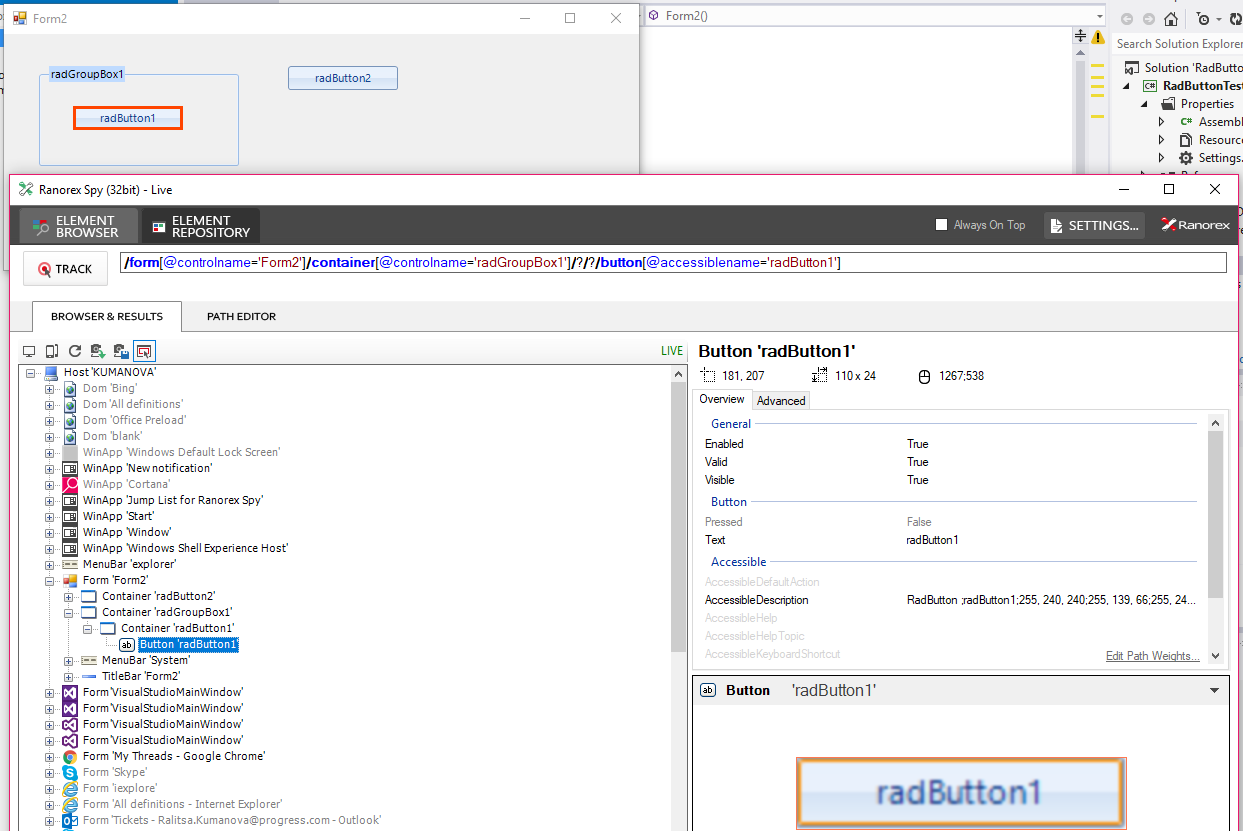Viewport: 1243px width, 831px height.
Task: Expand the TitleBar 'Form2' node
Action: click(x=69, y=676)
